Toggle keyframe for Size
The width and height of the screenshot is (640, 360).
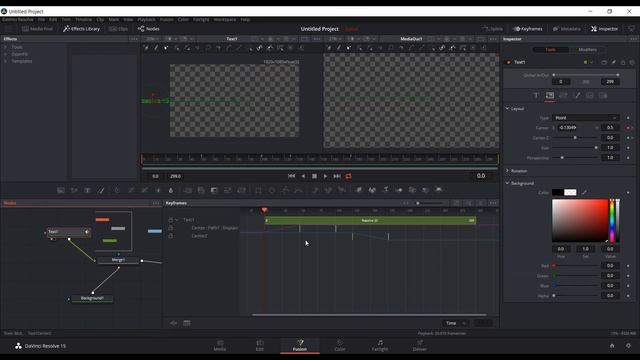[x=628, y=148]
